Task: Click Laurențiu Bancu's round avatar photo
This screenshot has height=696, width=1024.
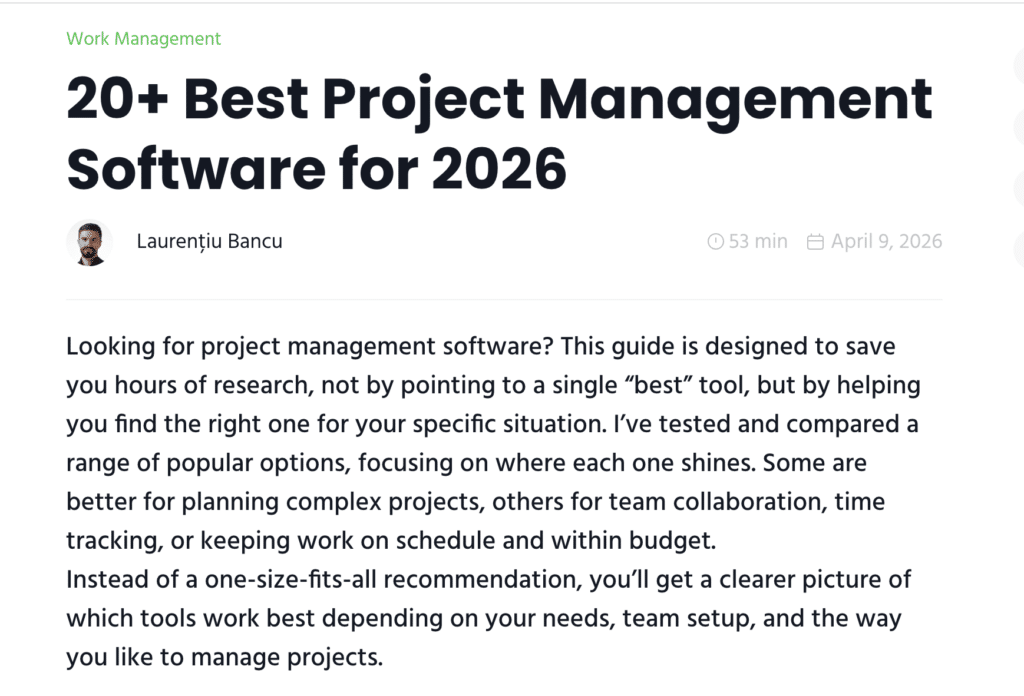Action: click(89, 244)
